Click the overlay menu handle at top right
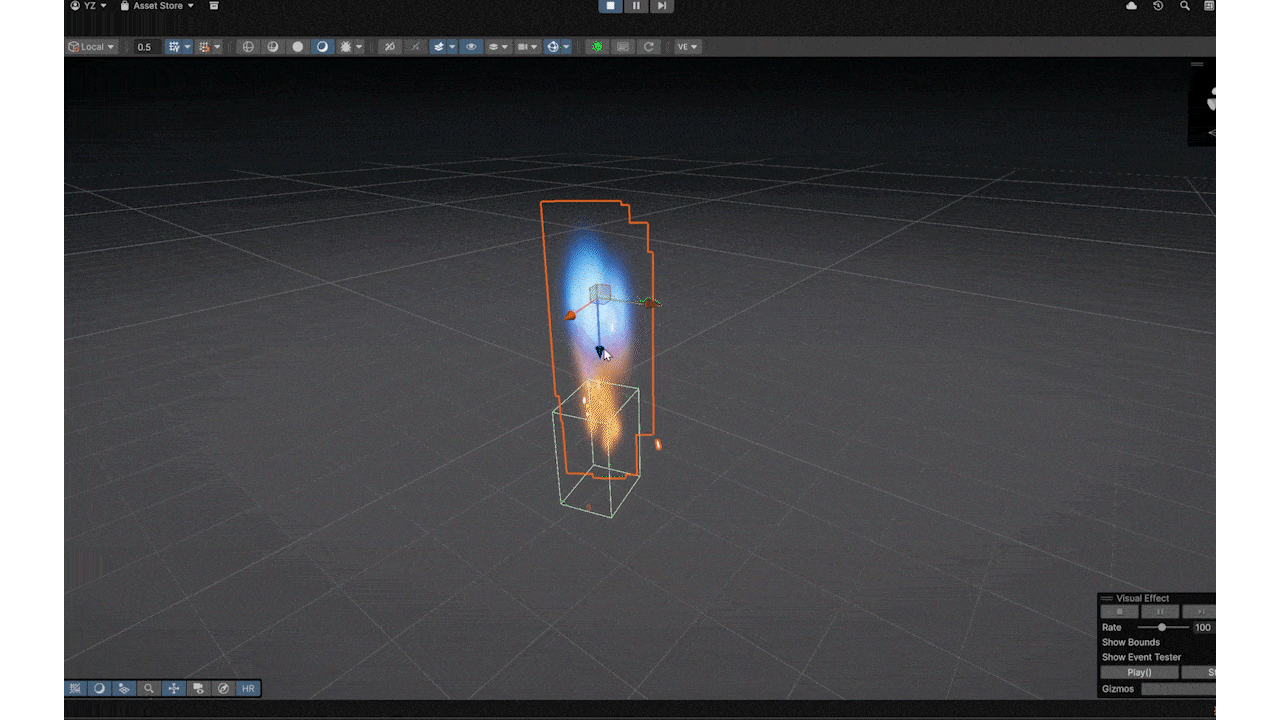The image size is (1280, 720). pyautogui.click(x=1197, y=64)
